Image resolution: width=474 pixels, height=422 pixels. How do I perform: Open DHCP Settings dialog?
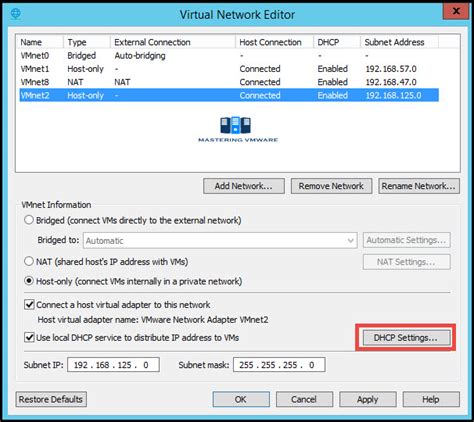click(406, 338)
